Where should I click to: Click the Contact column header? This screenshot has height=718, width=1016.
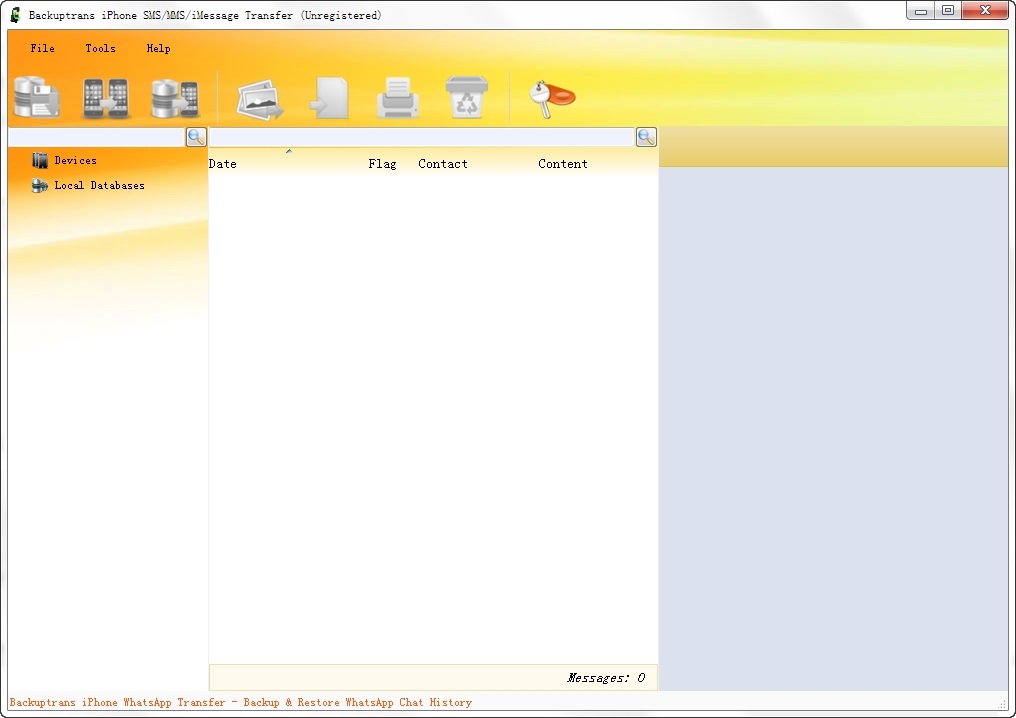(443, 164)
